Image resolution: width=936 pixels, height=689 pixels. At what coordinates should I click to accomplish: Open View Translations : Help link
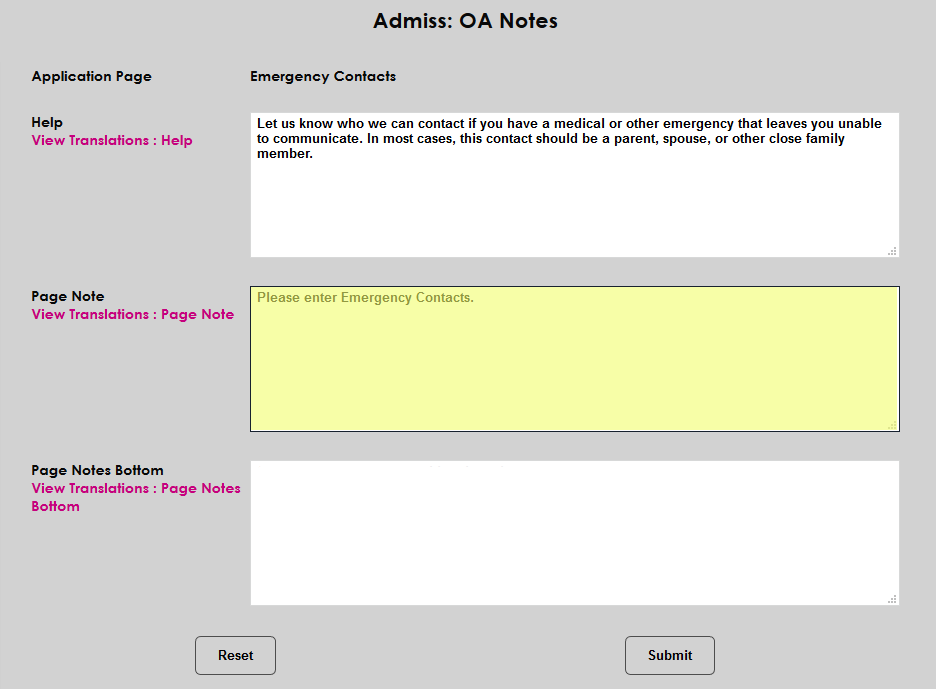111,140
